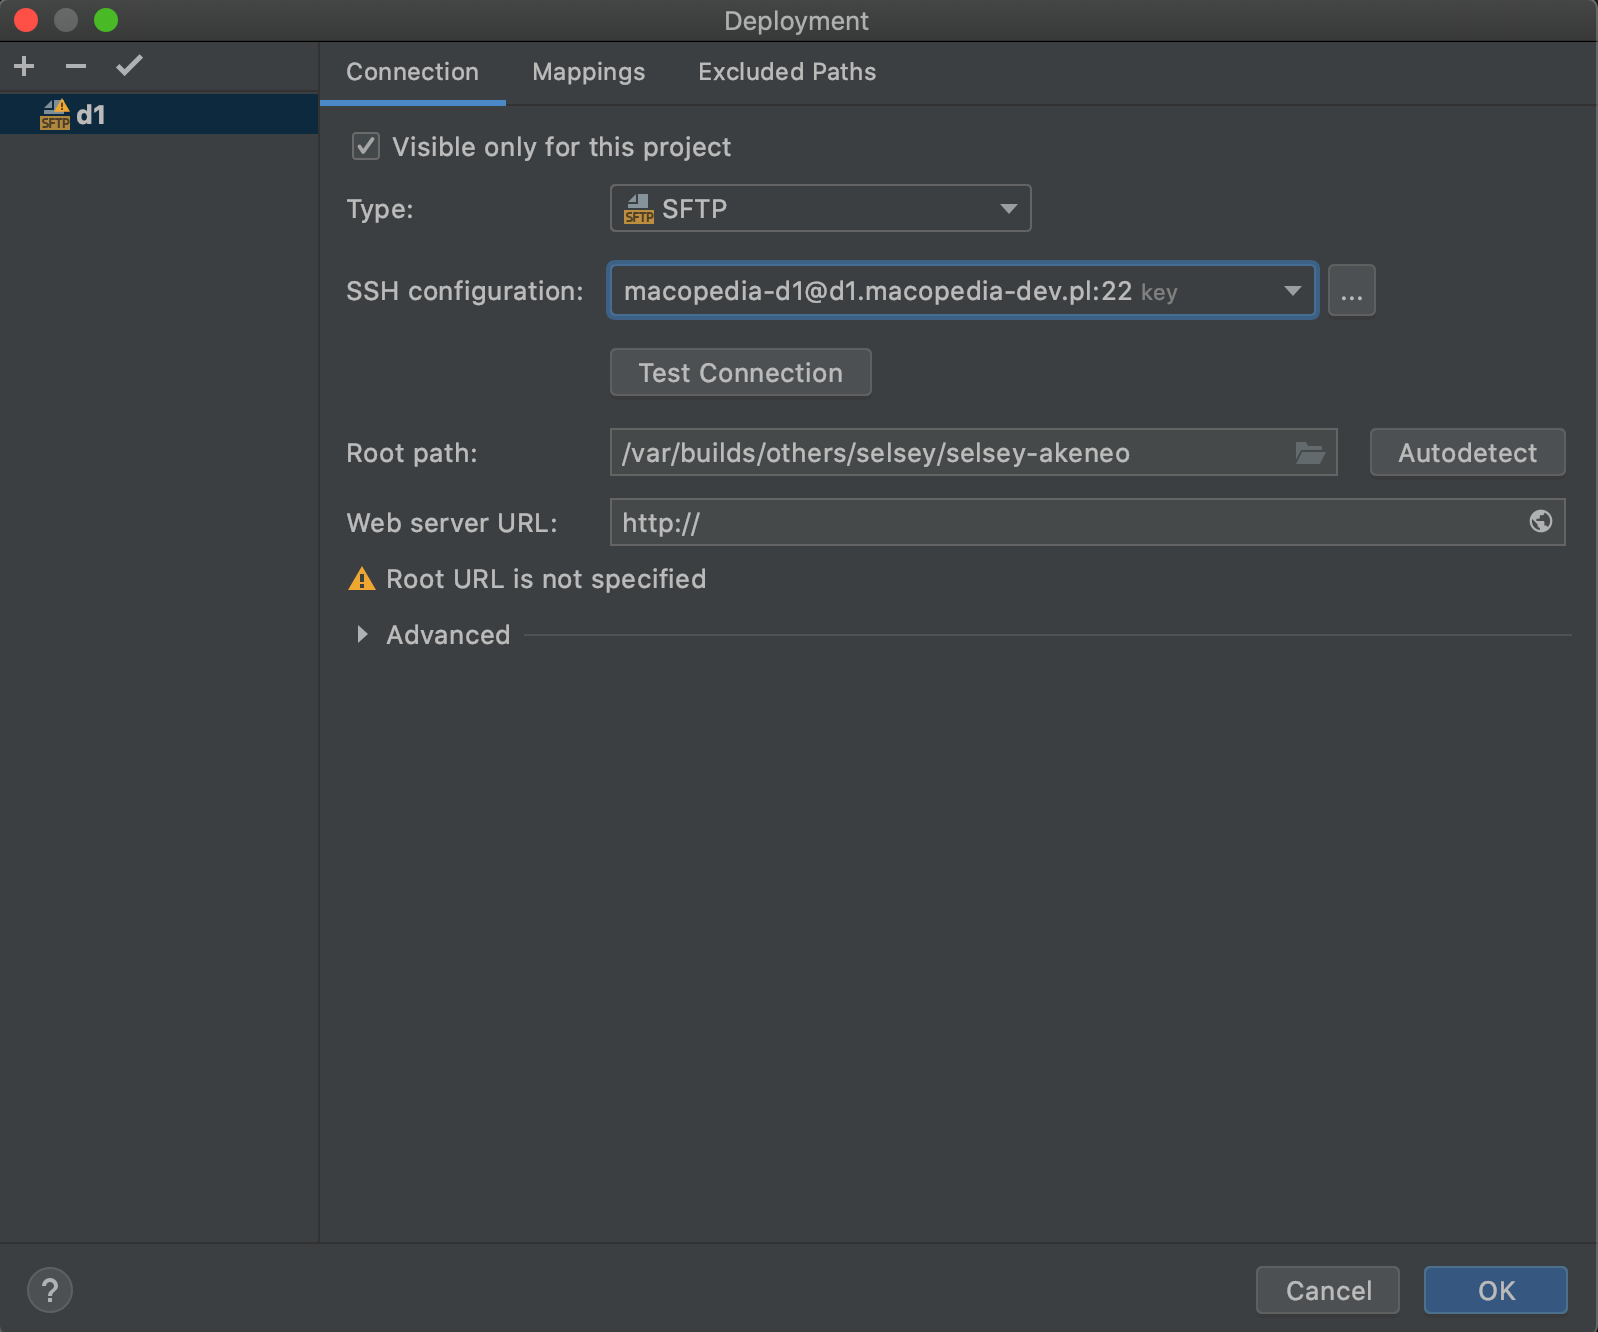Select the d1 SFTP server entry
This screenshot has height=1332, width=1598.
pos(90,115)
